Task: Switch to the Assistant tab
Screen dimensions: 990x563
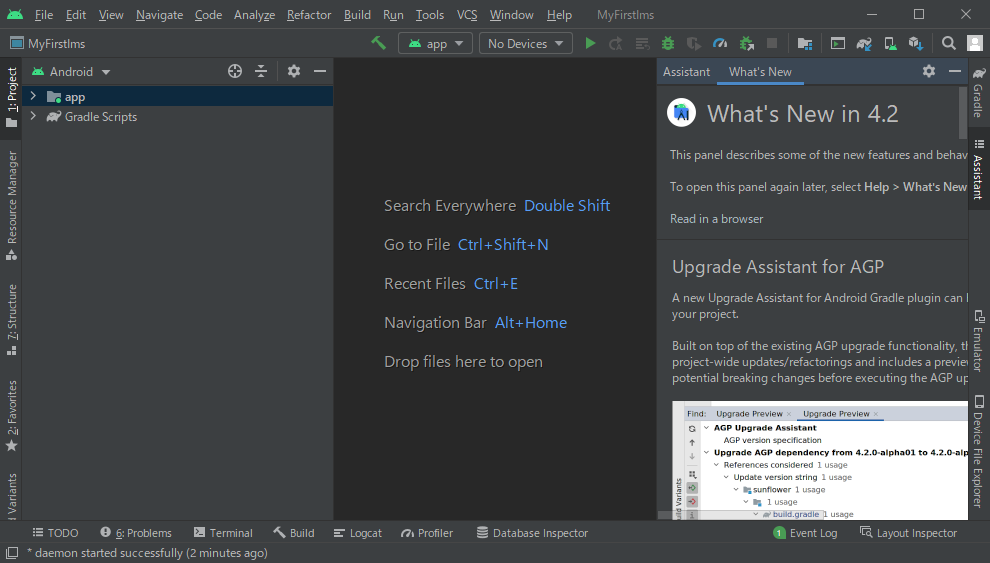Action: [x=686, y=71]
